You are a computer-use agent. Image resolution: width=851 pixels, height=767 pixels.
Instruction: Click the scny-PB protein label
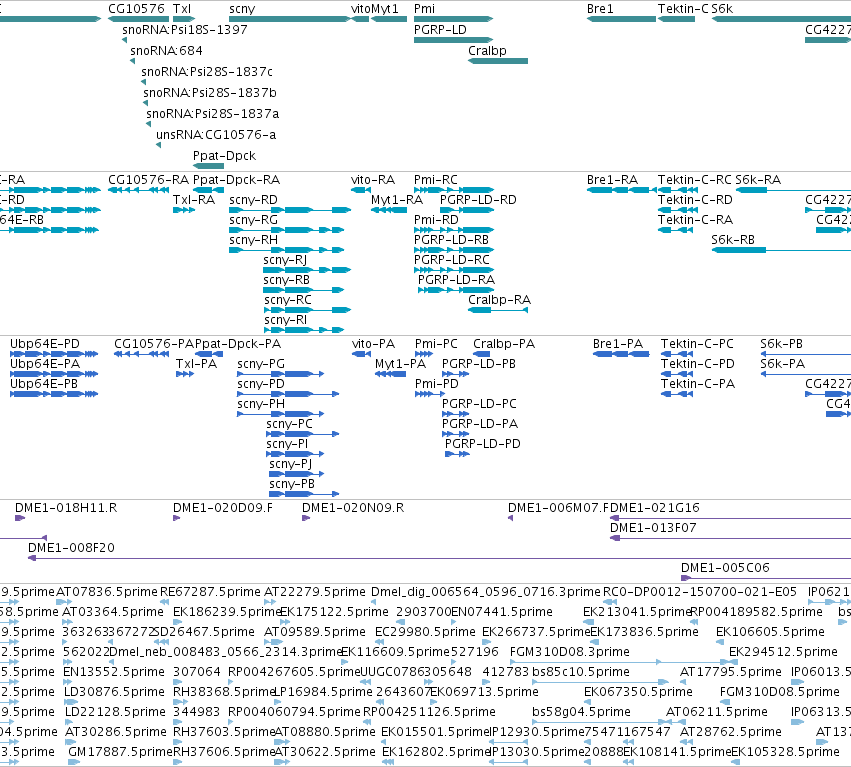point(292,484)
